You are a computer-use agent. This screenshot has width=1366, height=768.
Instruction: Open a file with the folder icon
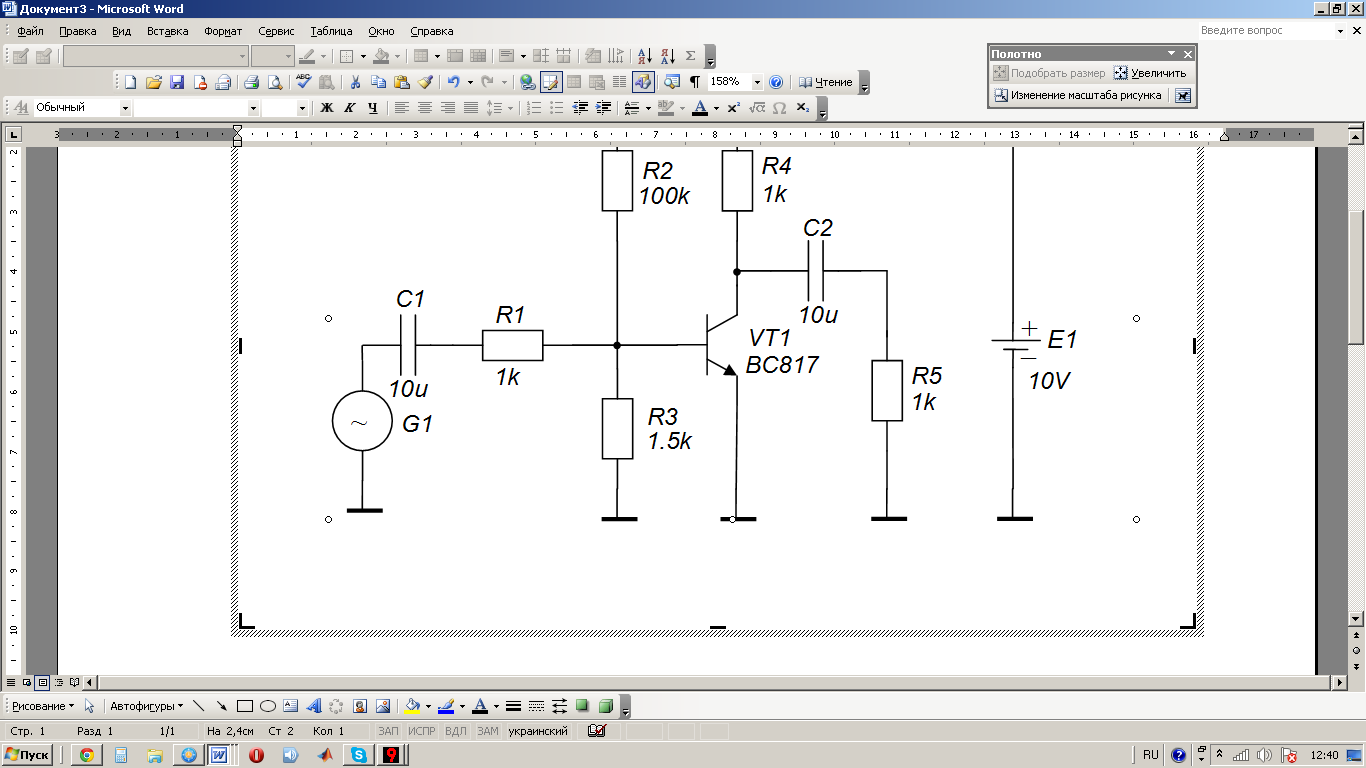click(153, 82)
